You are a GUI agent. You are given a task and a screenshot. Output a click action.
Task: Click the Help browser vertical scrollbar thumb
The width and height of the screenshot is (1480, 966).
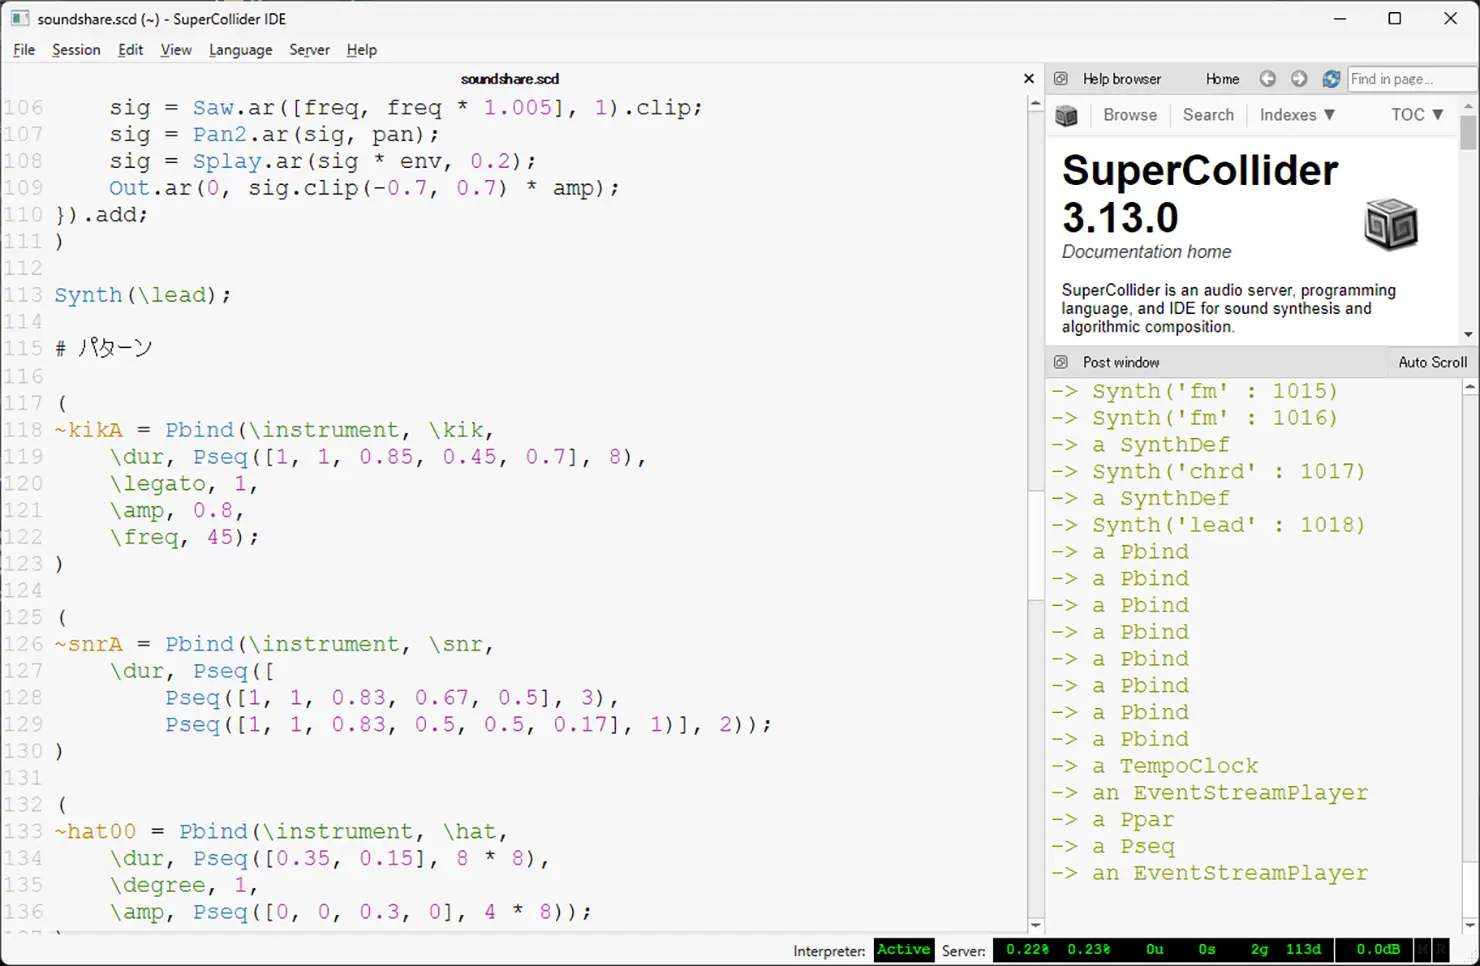tap(1468, 133)
